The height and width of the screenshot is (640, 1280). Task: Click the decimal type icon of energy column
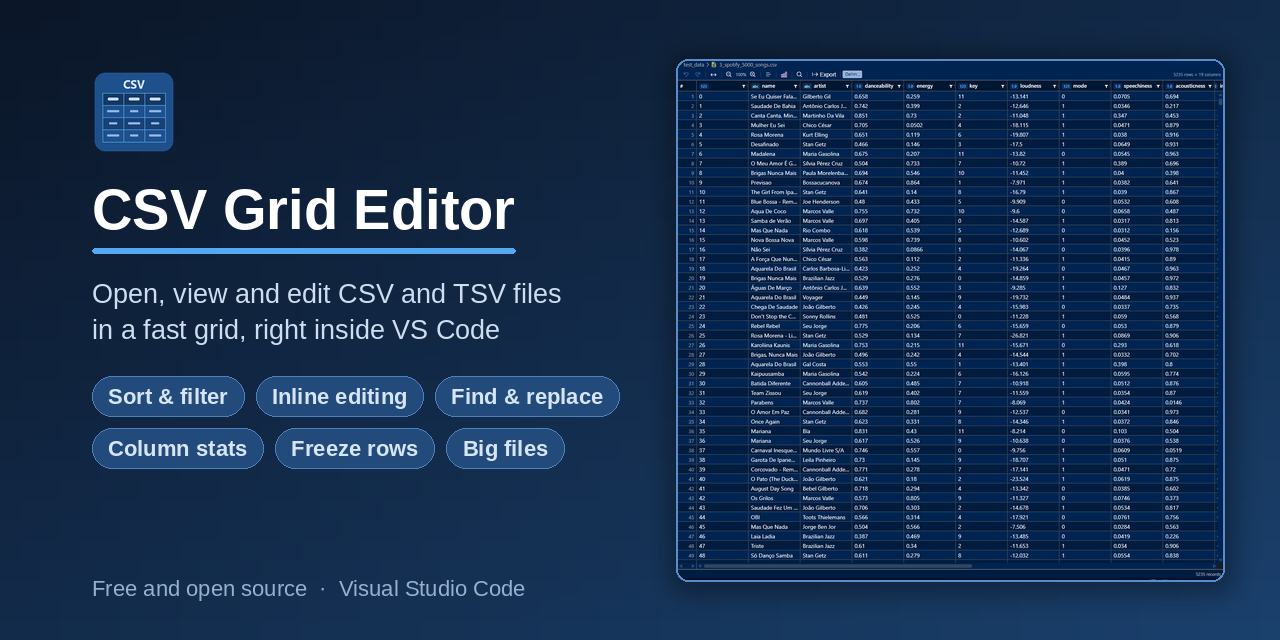910,86
